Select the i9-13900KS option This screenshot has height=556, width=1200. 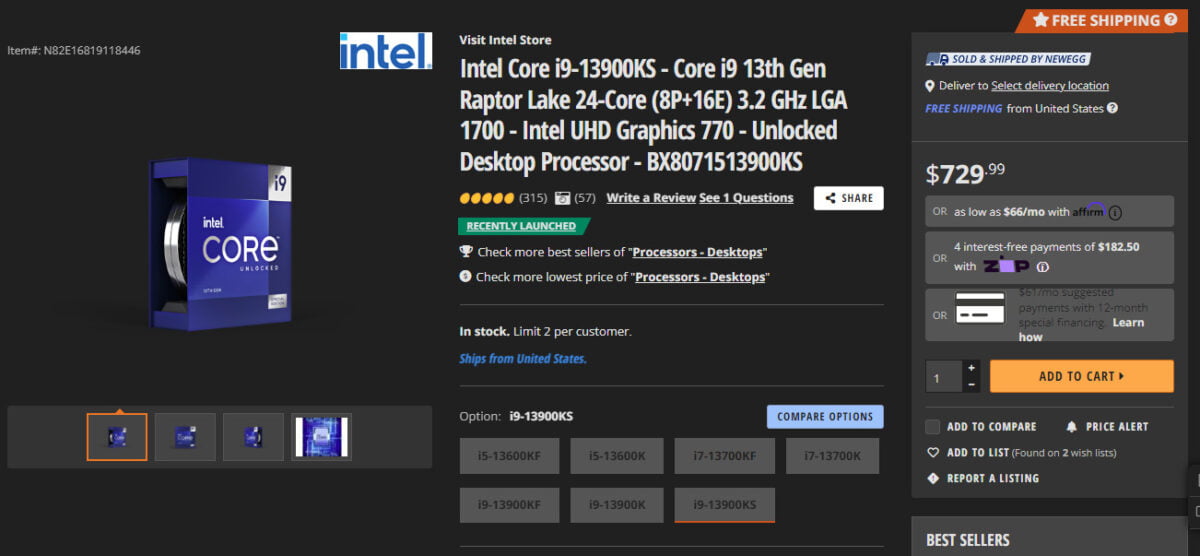(x=724, y=505)
